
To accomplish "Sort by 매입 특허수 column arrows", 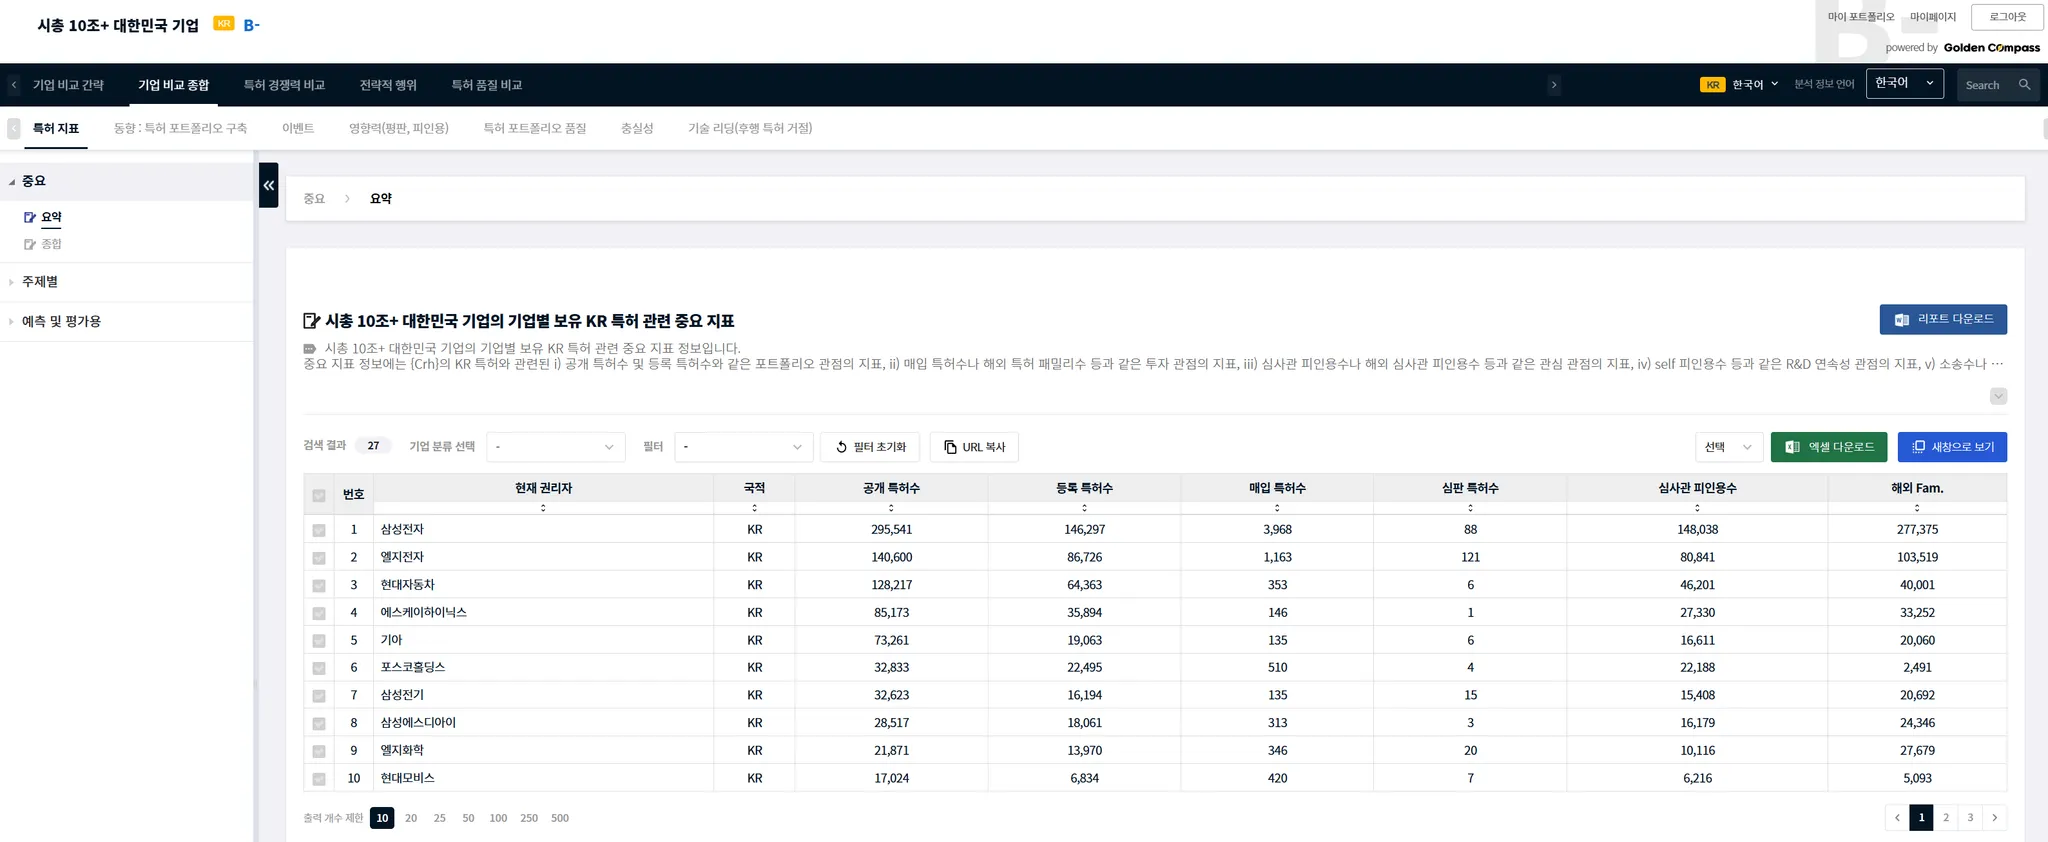I will (1277, 508).
